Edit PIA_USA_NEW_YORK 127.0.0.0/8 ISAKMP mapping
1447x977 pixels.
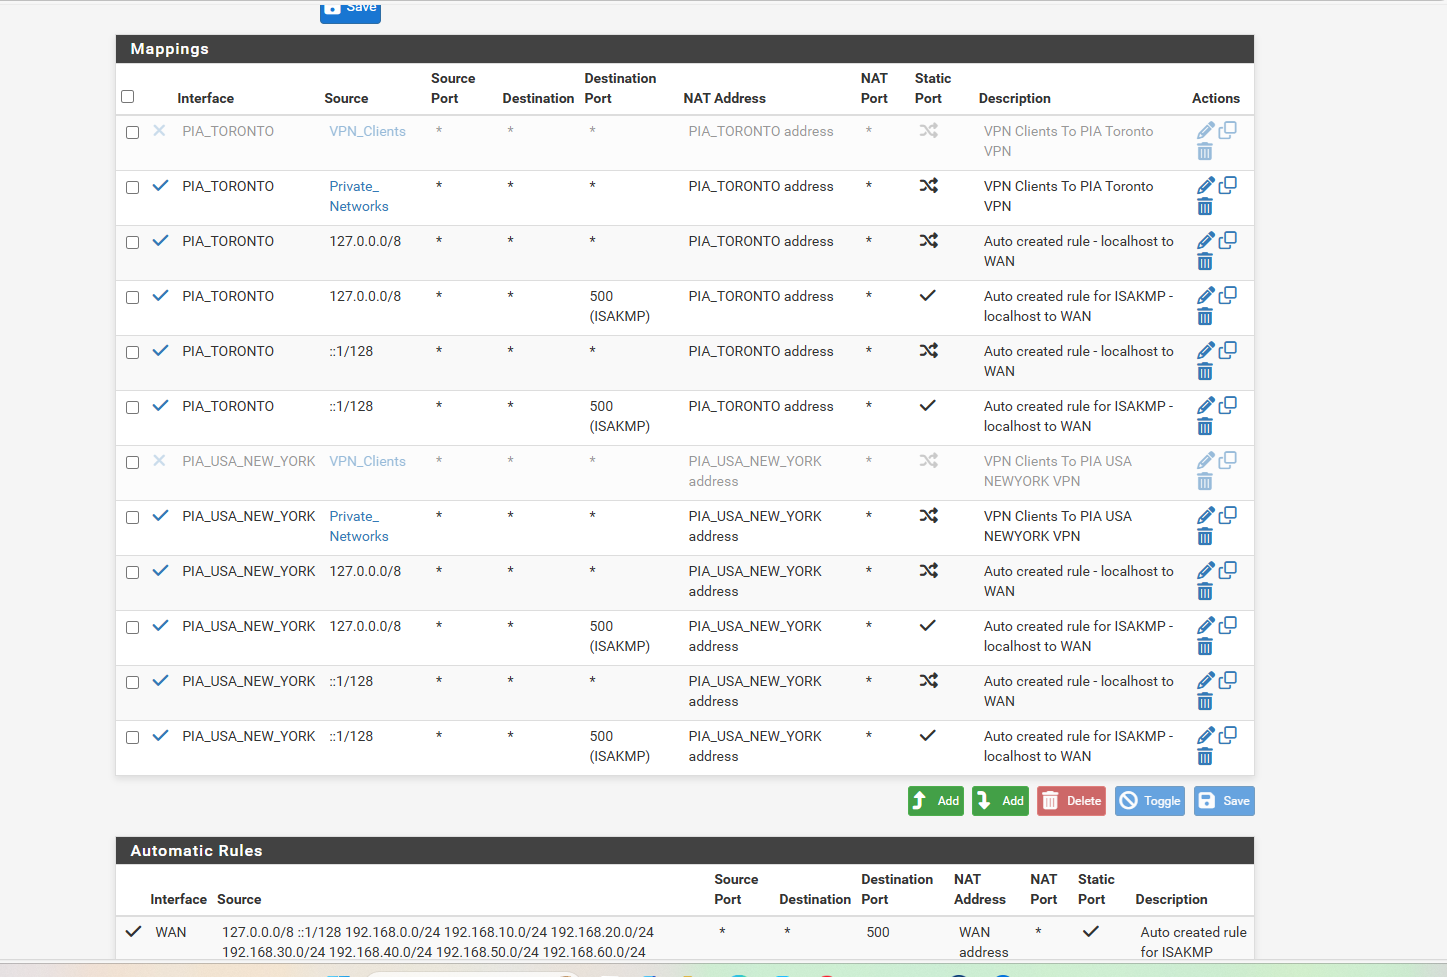(x=1206, y=626)
